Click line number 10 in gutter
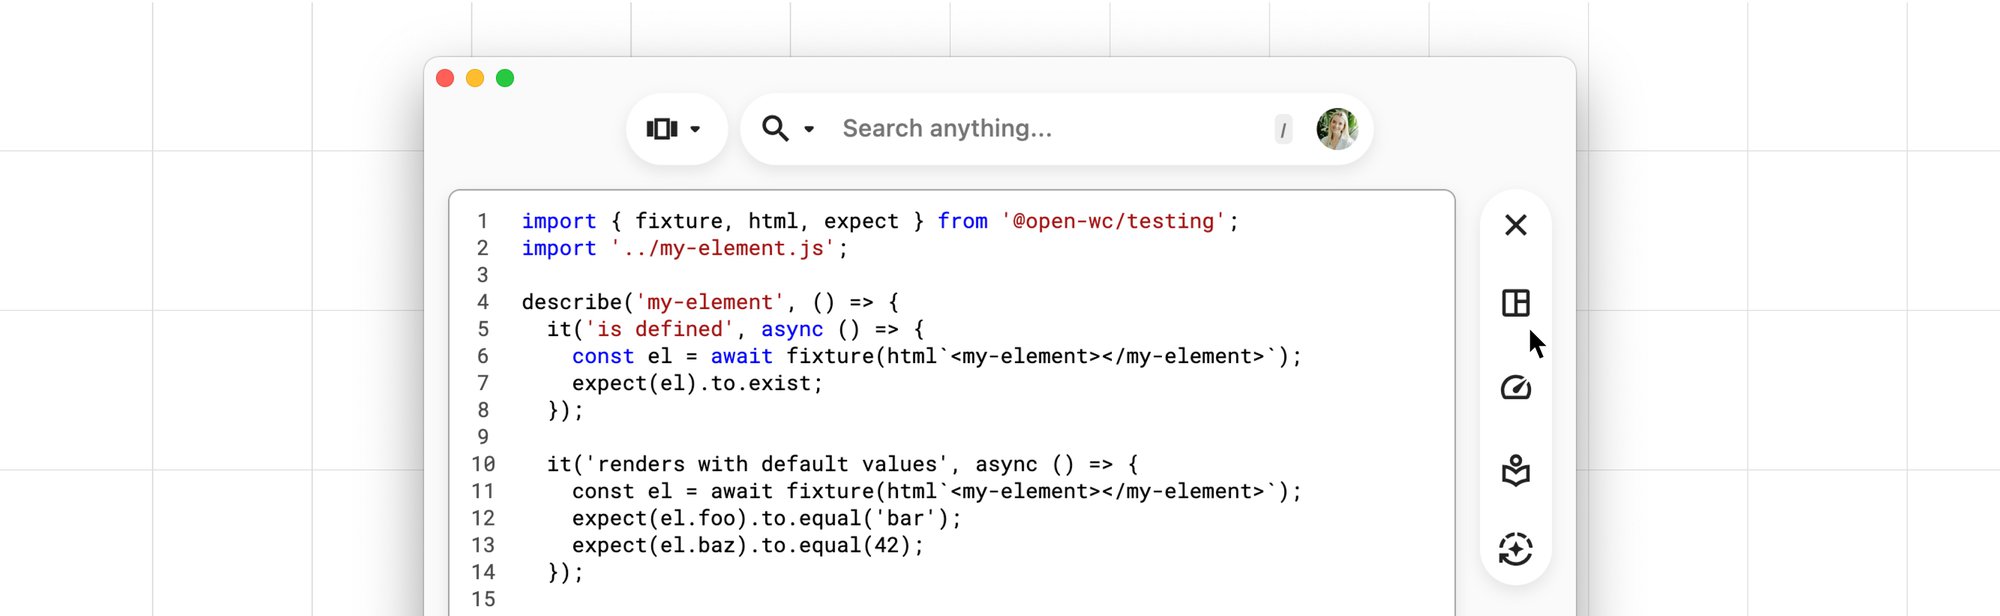Screen dimensions: 2000x616 (483, 464)
